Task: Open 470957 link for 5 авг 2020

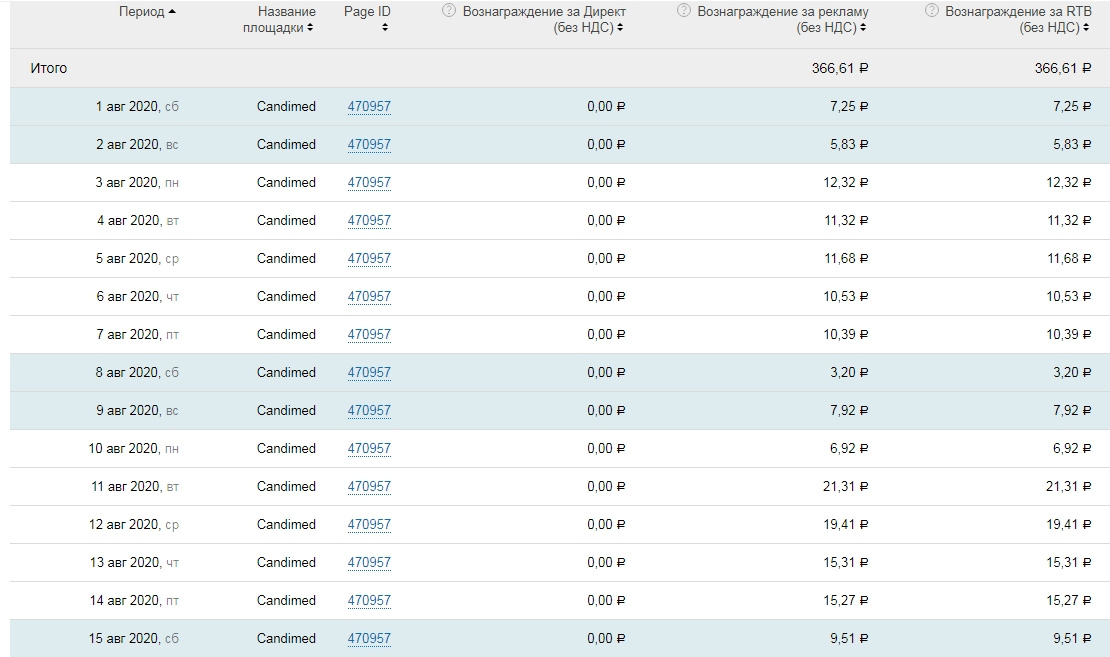Action: coord(369,259)
